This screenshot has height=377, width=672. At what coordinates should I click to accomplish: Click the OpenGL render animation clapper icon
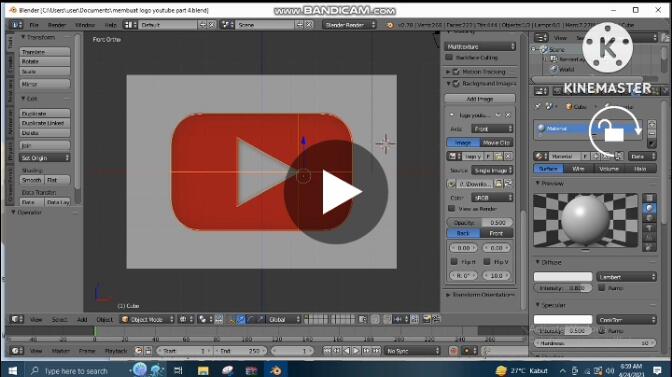[x=436, y=319]
